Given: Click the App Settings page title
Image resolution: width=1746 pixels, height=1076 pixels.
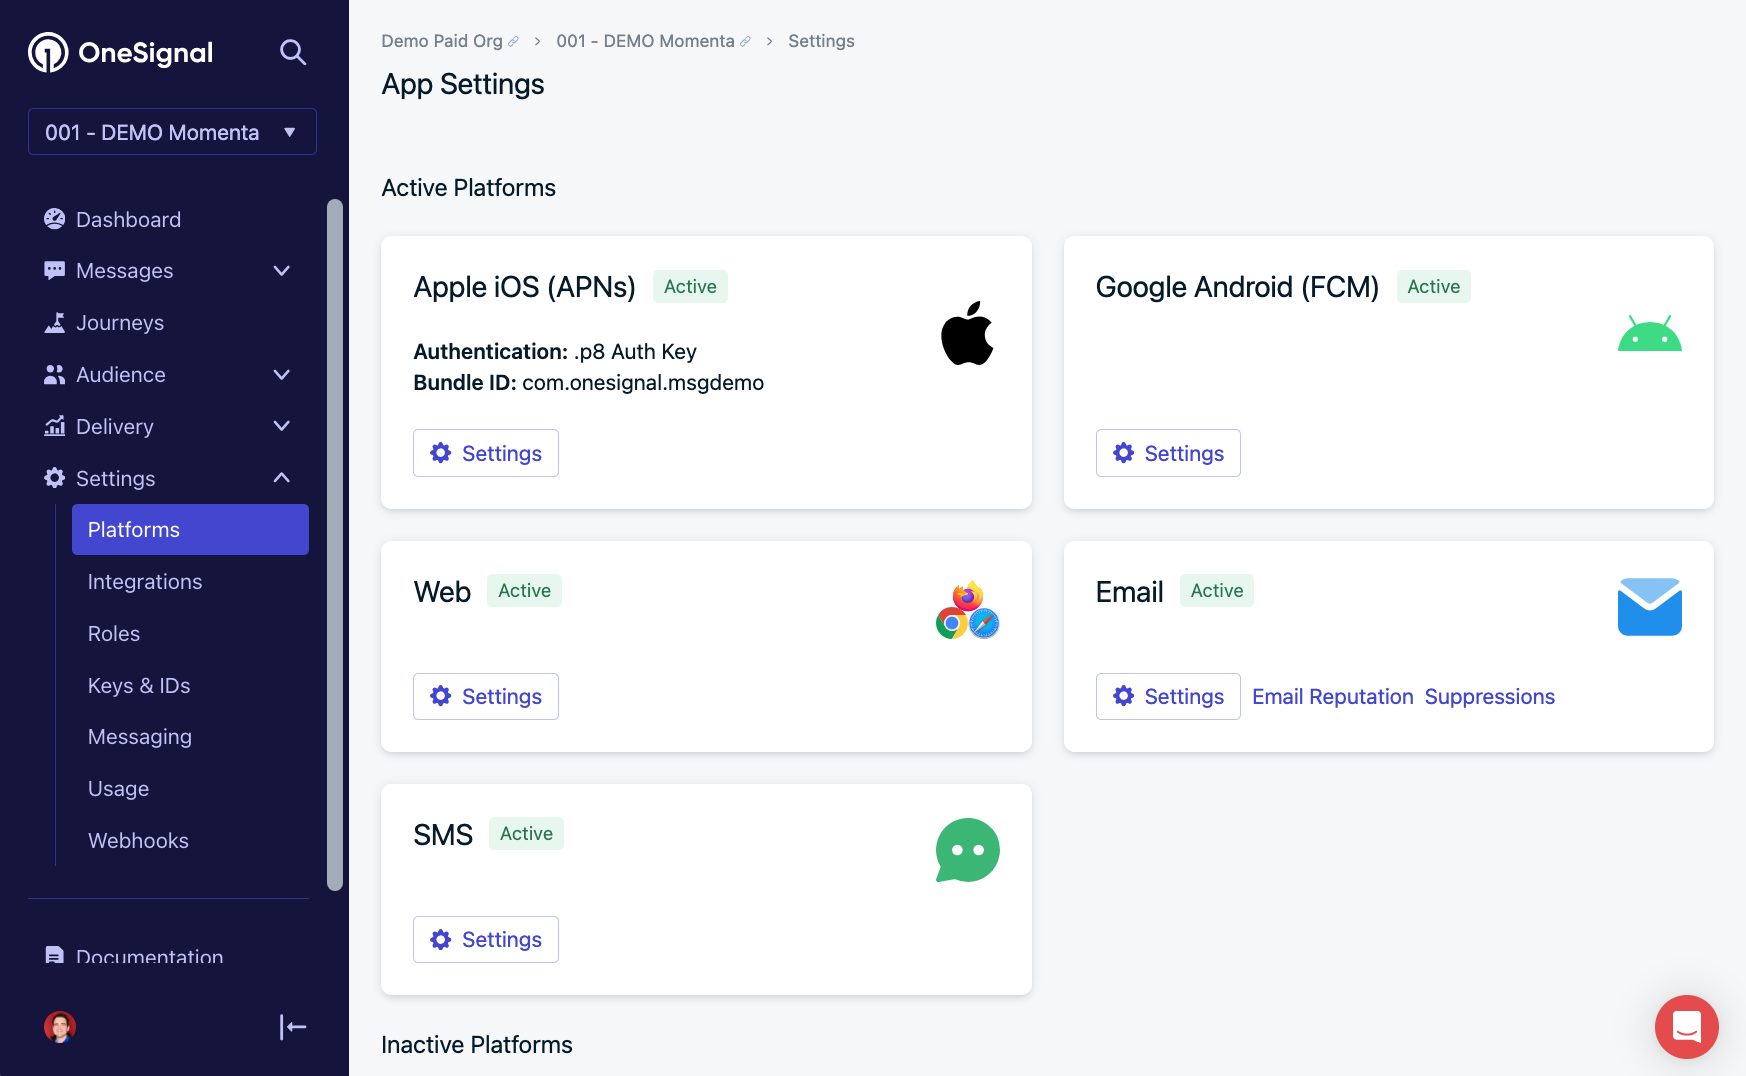Looking at the screenshot, I should coord(463,85).
